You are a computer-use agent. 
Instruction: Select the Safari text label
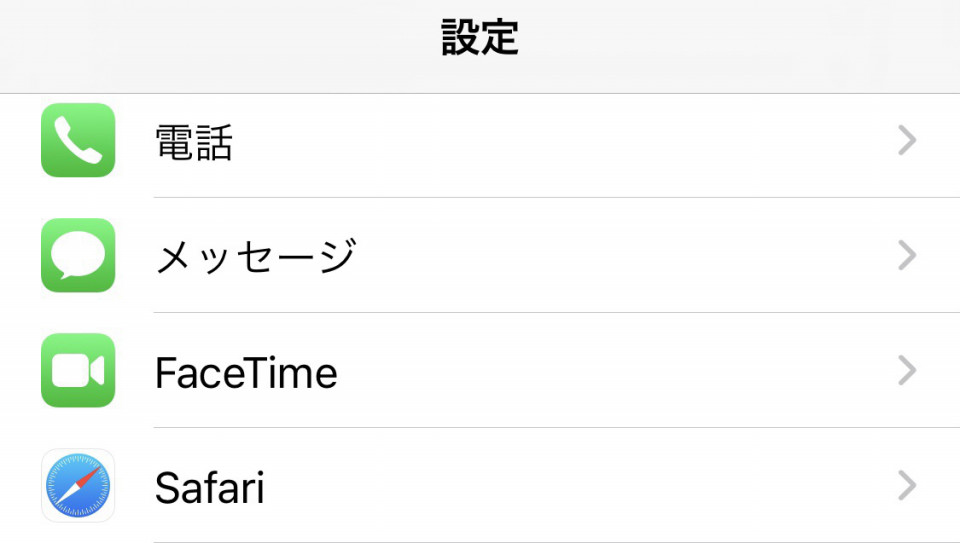coord(209,487)
